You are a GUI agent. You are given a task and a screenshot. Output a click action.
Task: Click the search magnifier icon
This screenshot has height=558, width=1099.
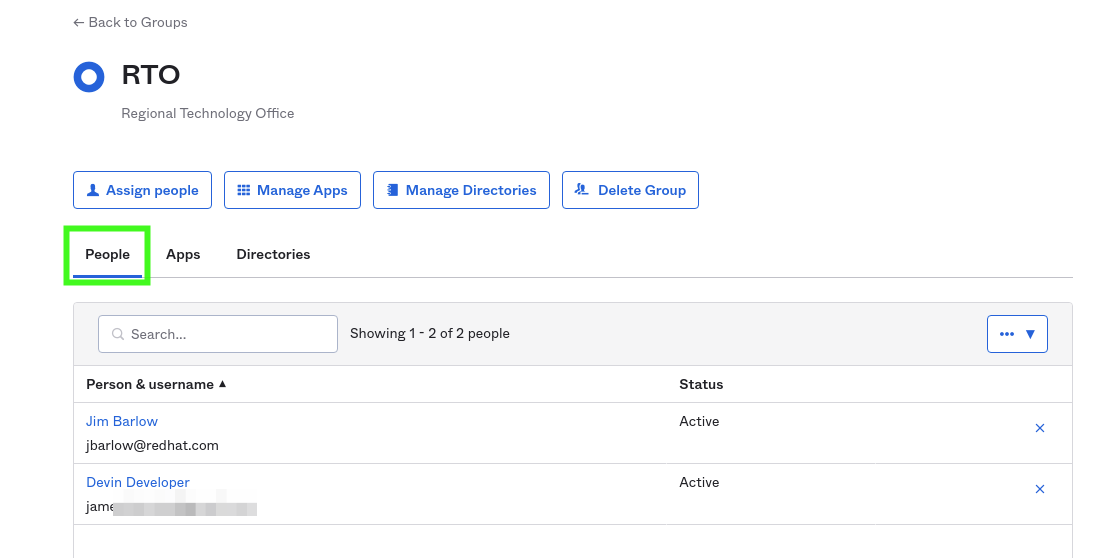(118, 334)
